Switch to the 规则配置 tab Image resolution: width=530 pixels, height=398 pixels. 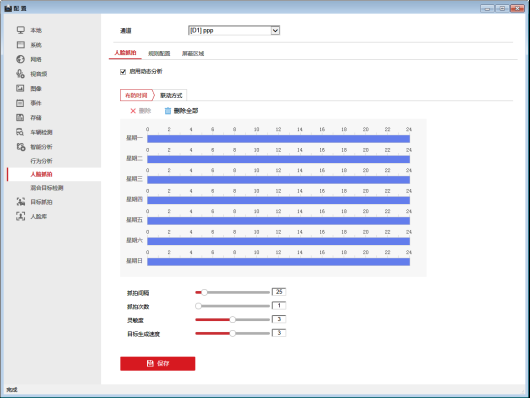pos(159,53)
